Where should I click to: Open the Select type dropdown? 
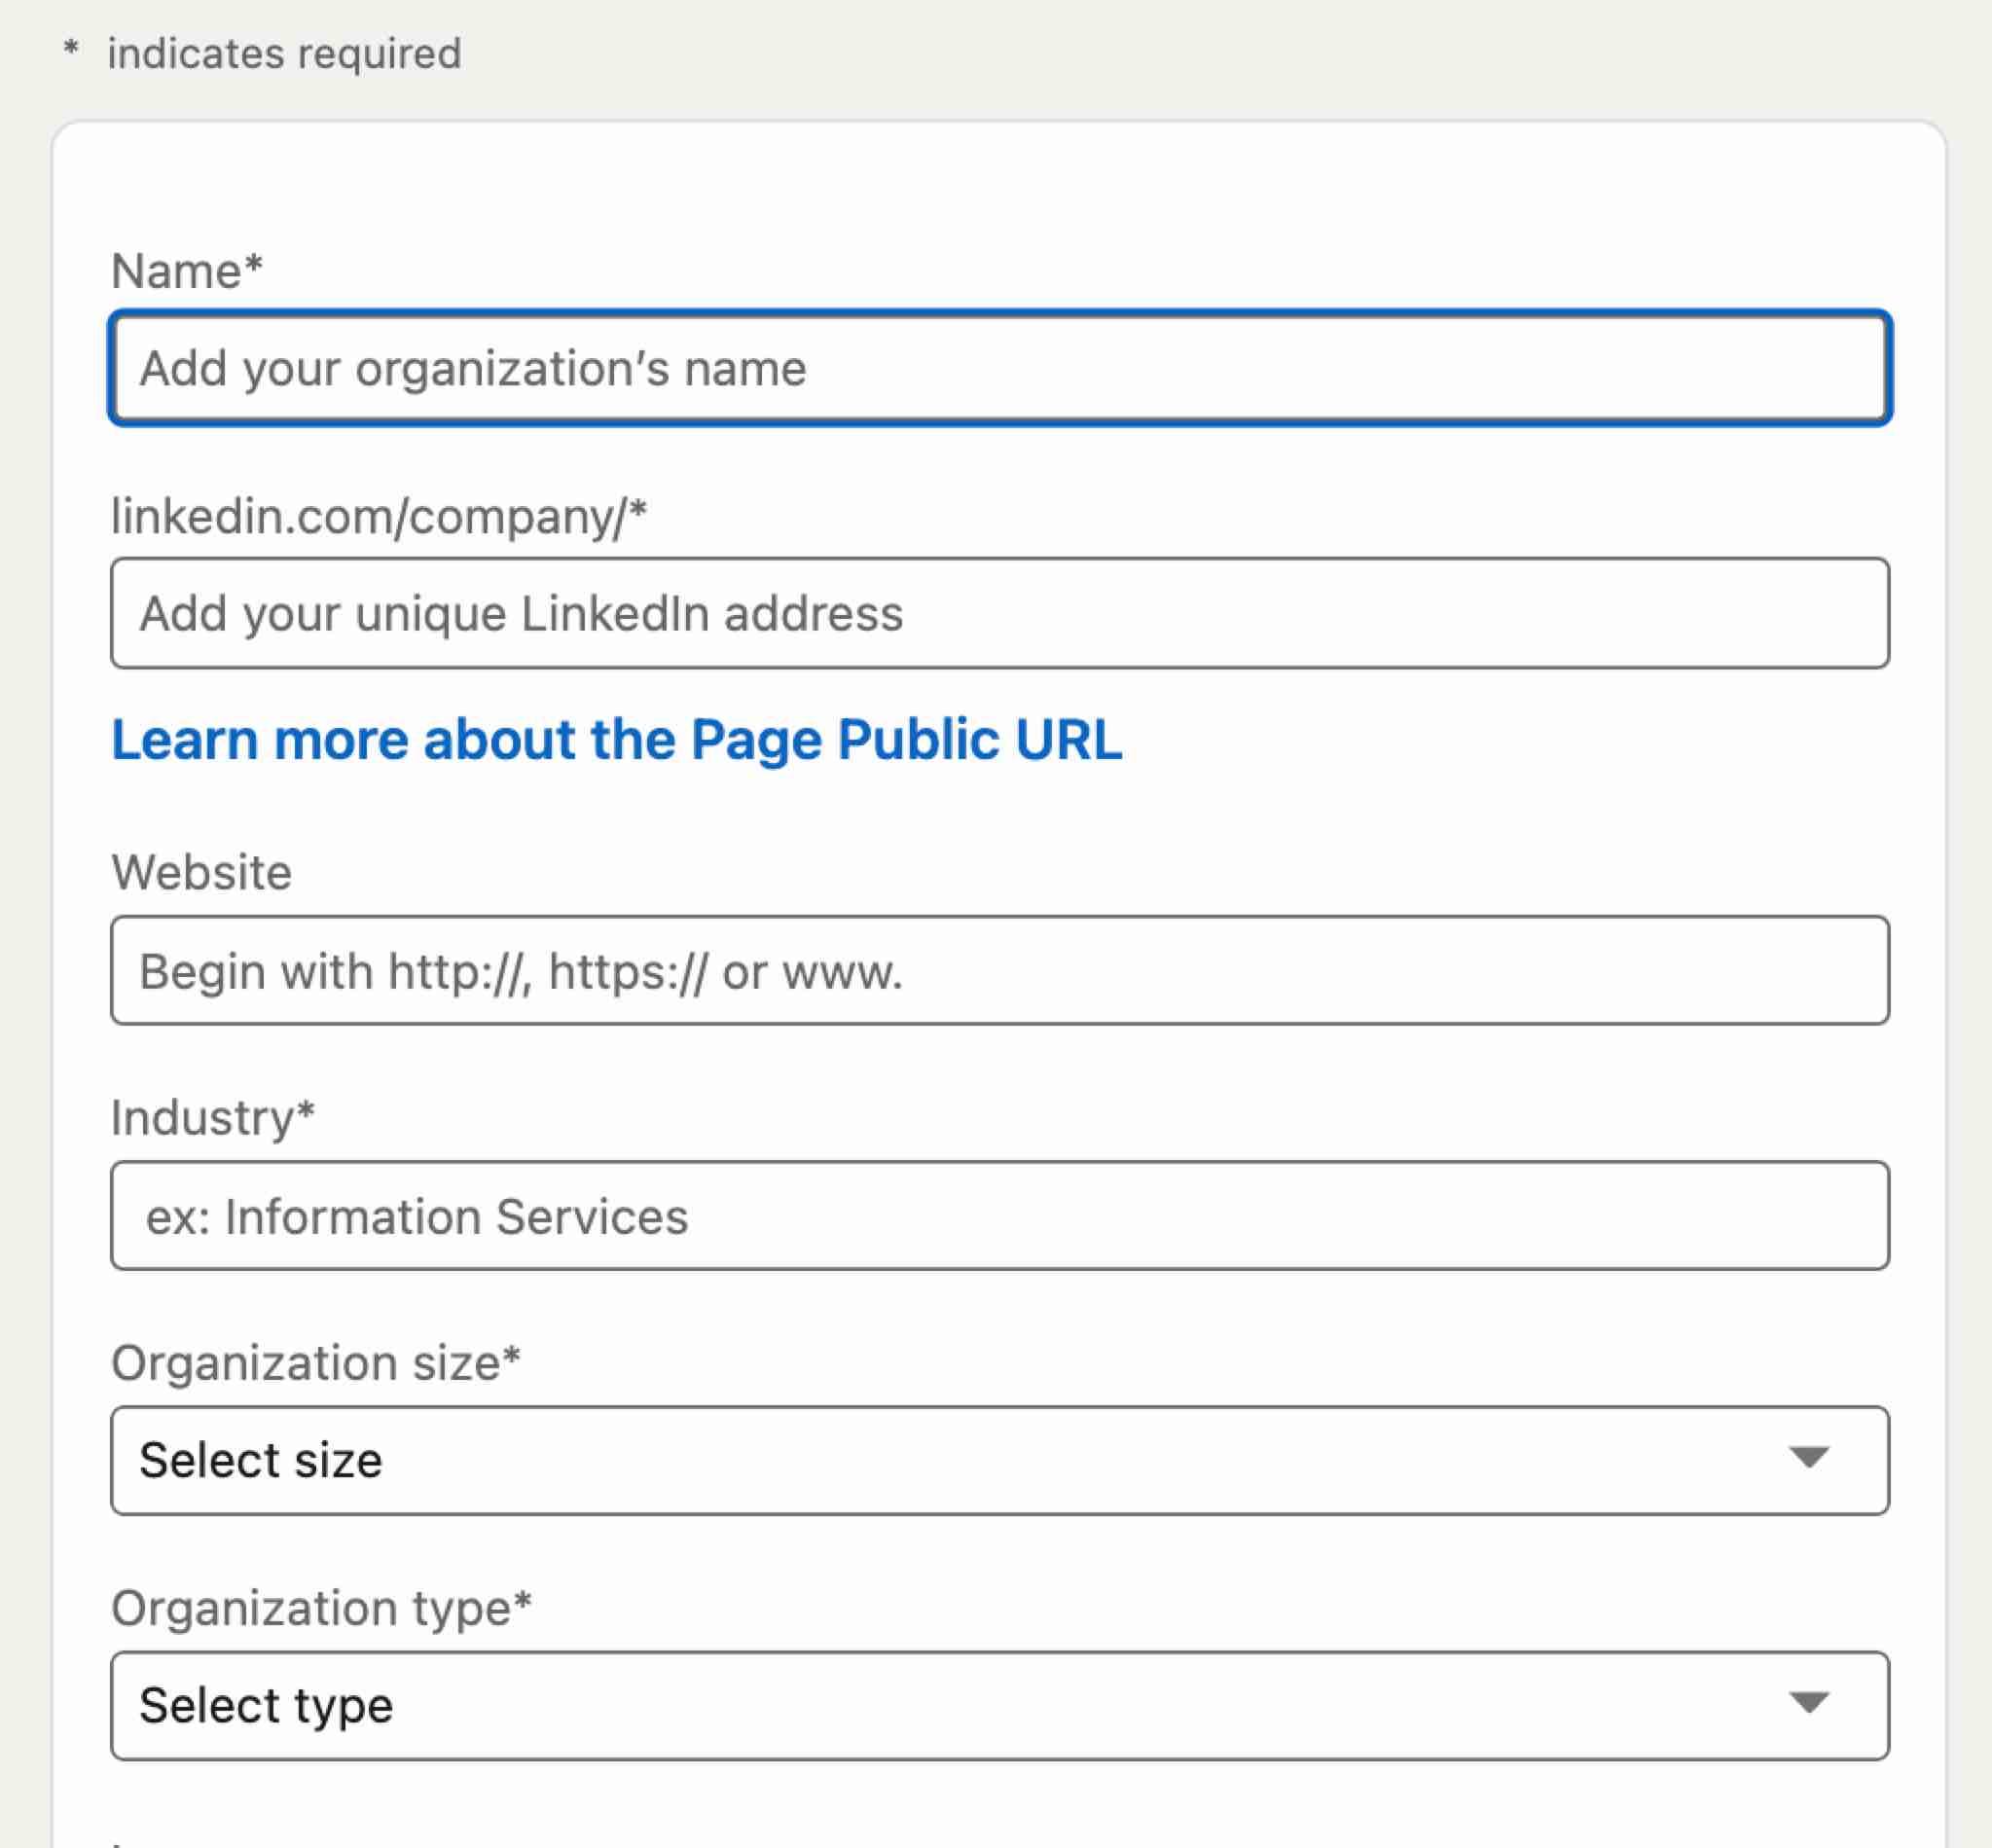click(x=999, y=1705)
